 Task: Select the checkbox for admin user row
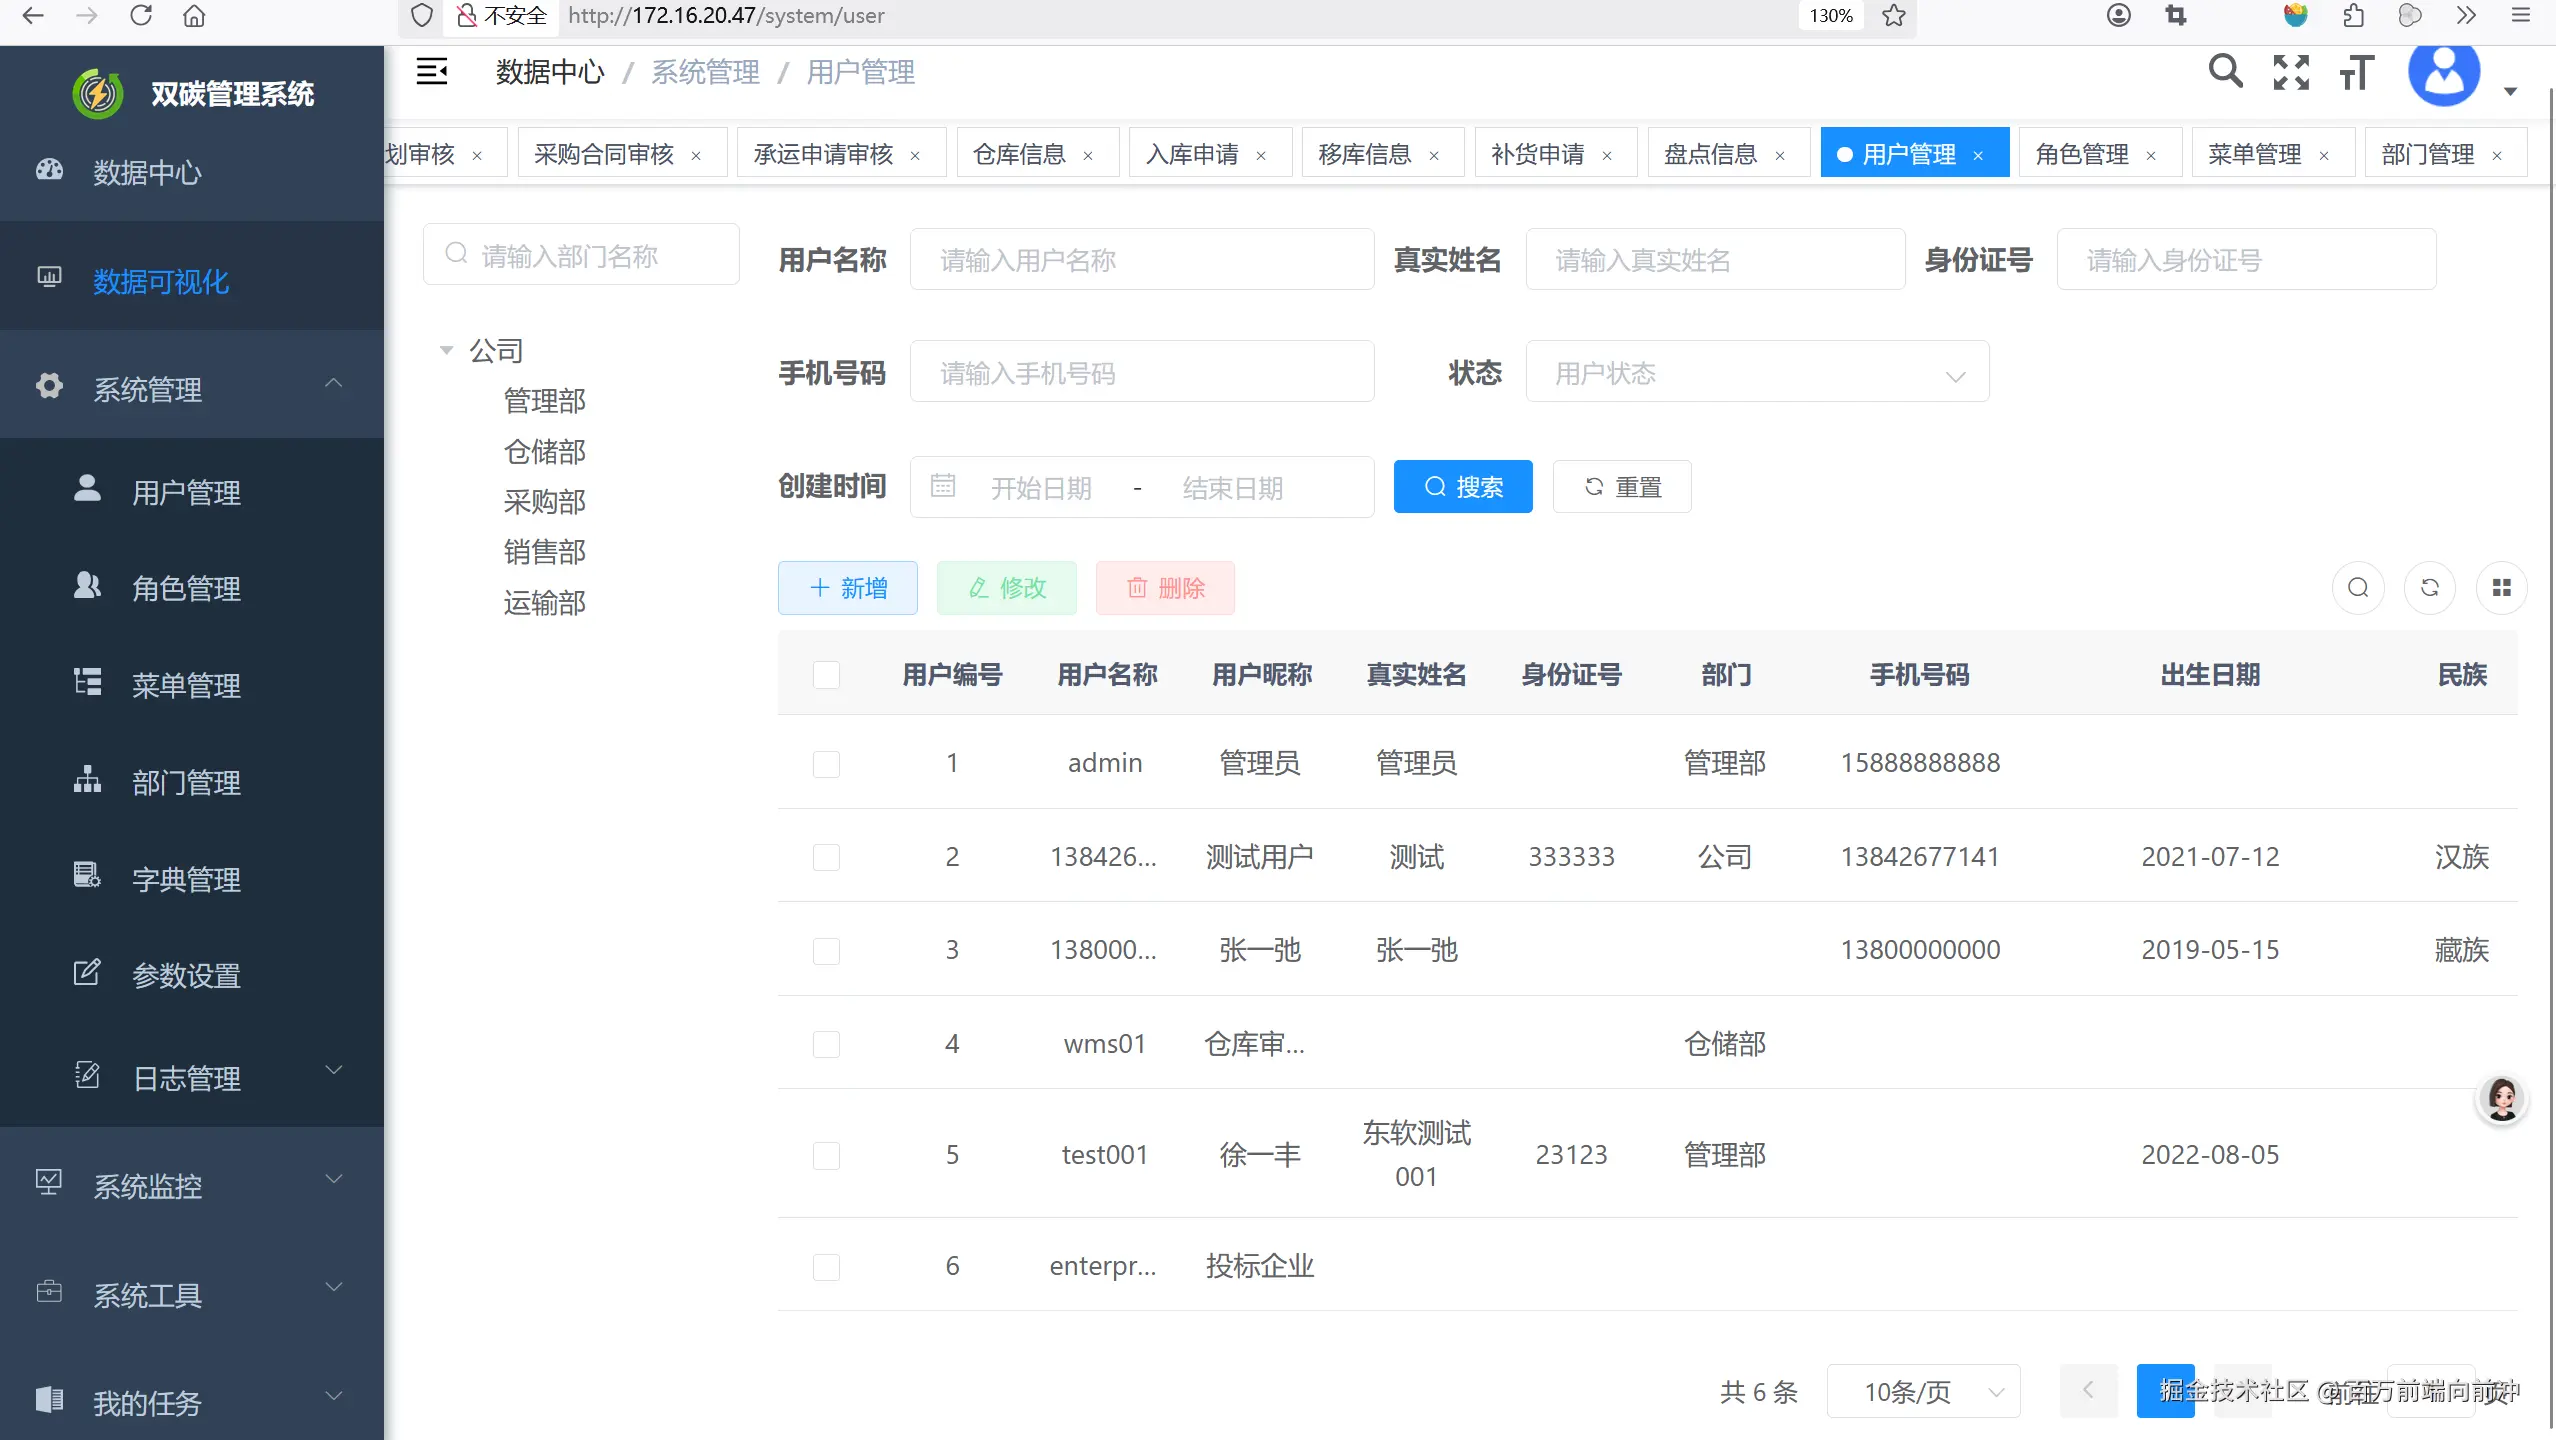tap(825, 764)
